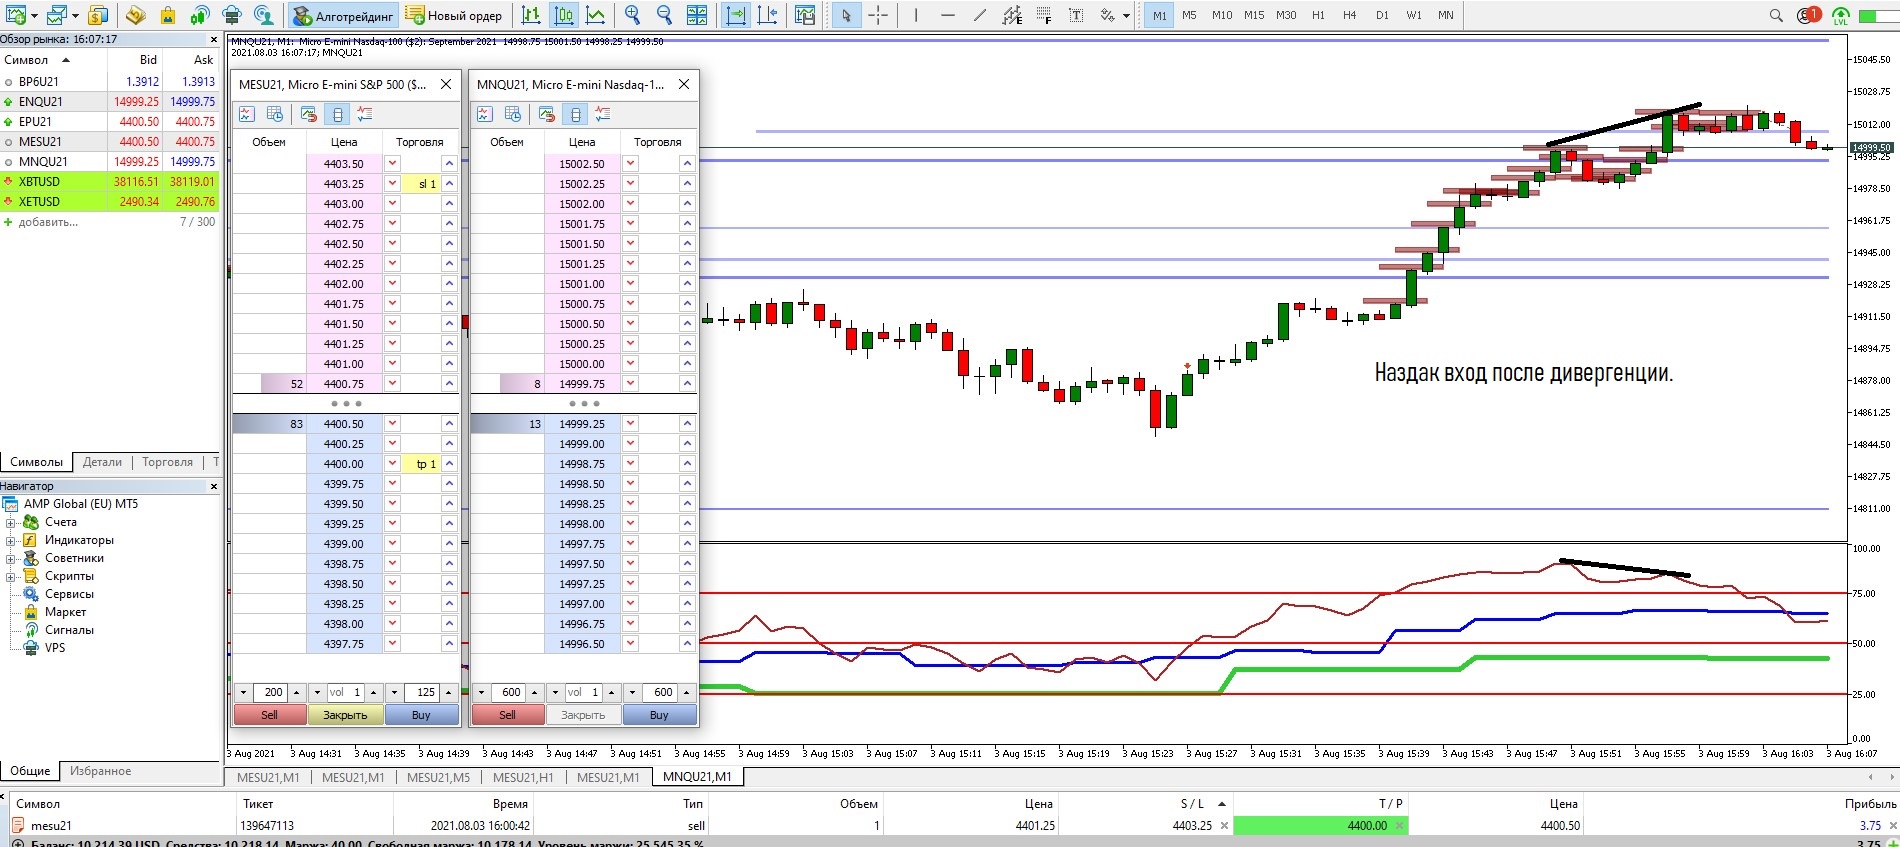Click the zoom in chart icon
This screenshot has height=847, width=1900.
point(632,15)
